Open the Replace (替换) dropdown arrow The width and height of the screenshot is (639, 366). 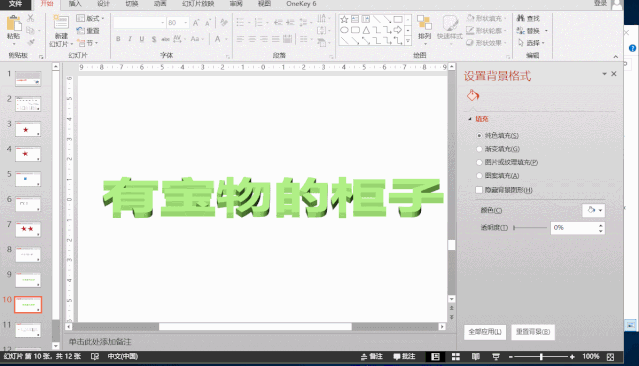point(546,31)
